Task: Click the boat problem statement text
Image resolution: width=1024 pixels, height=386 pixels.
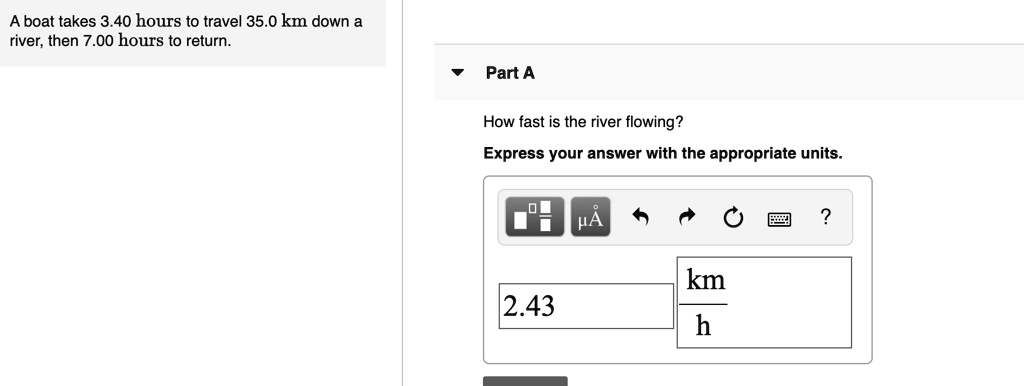Action: click(x=186, y=31)
